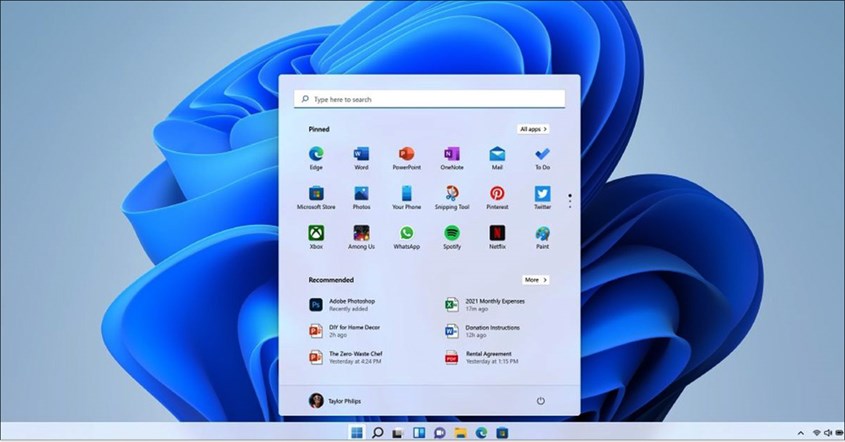Open the Xbox app
Screen dimensions: 845x442
[316, 237]
